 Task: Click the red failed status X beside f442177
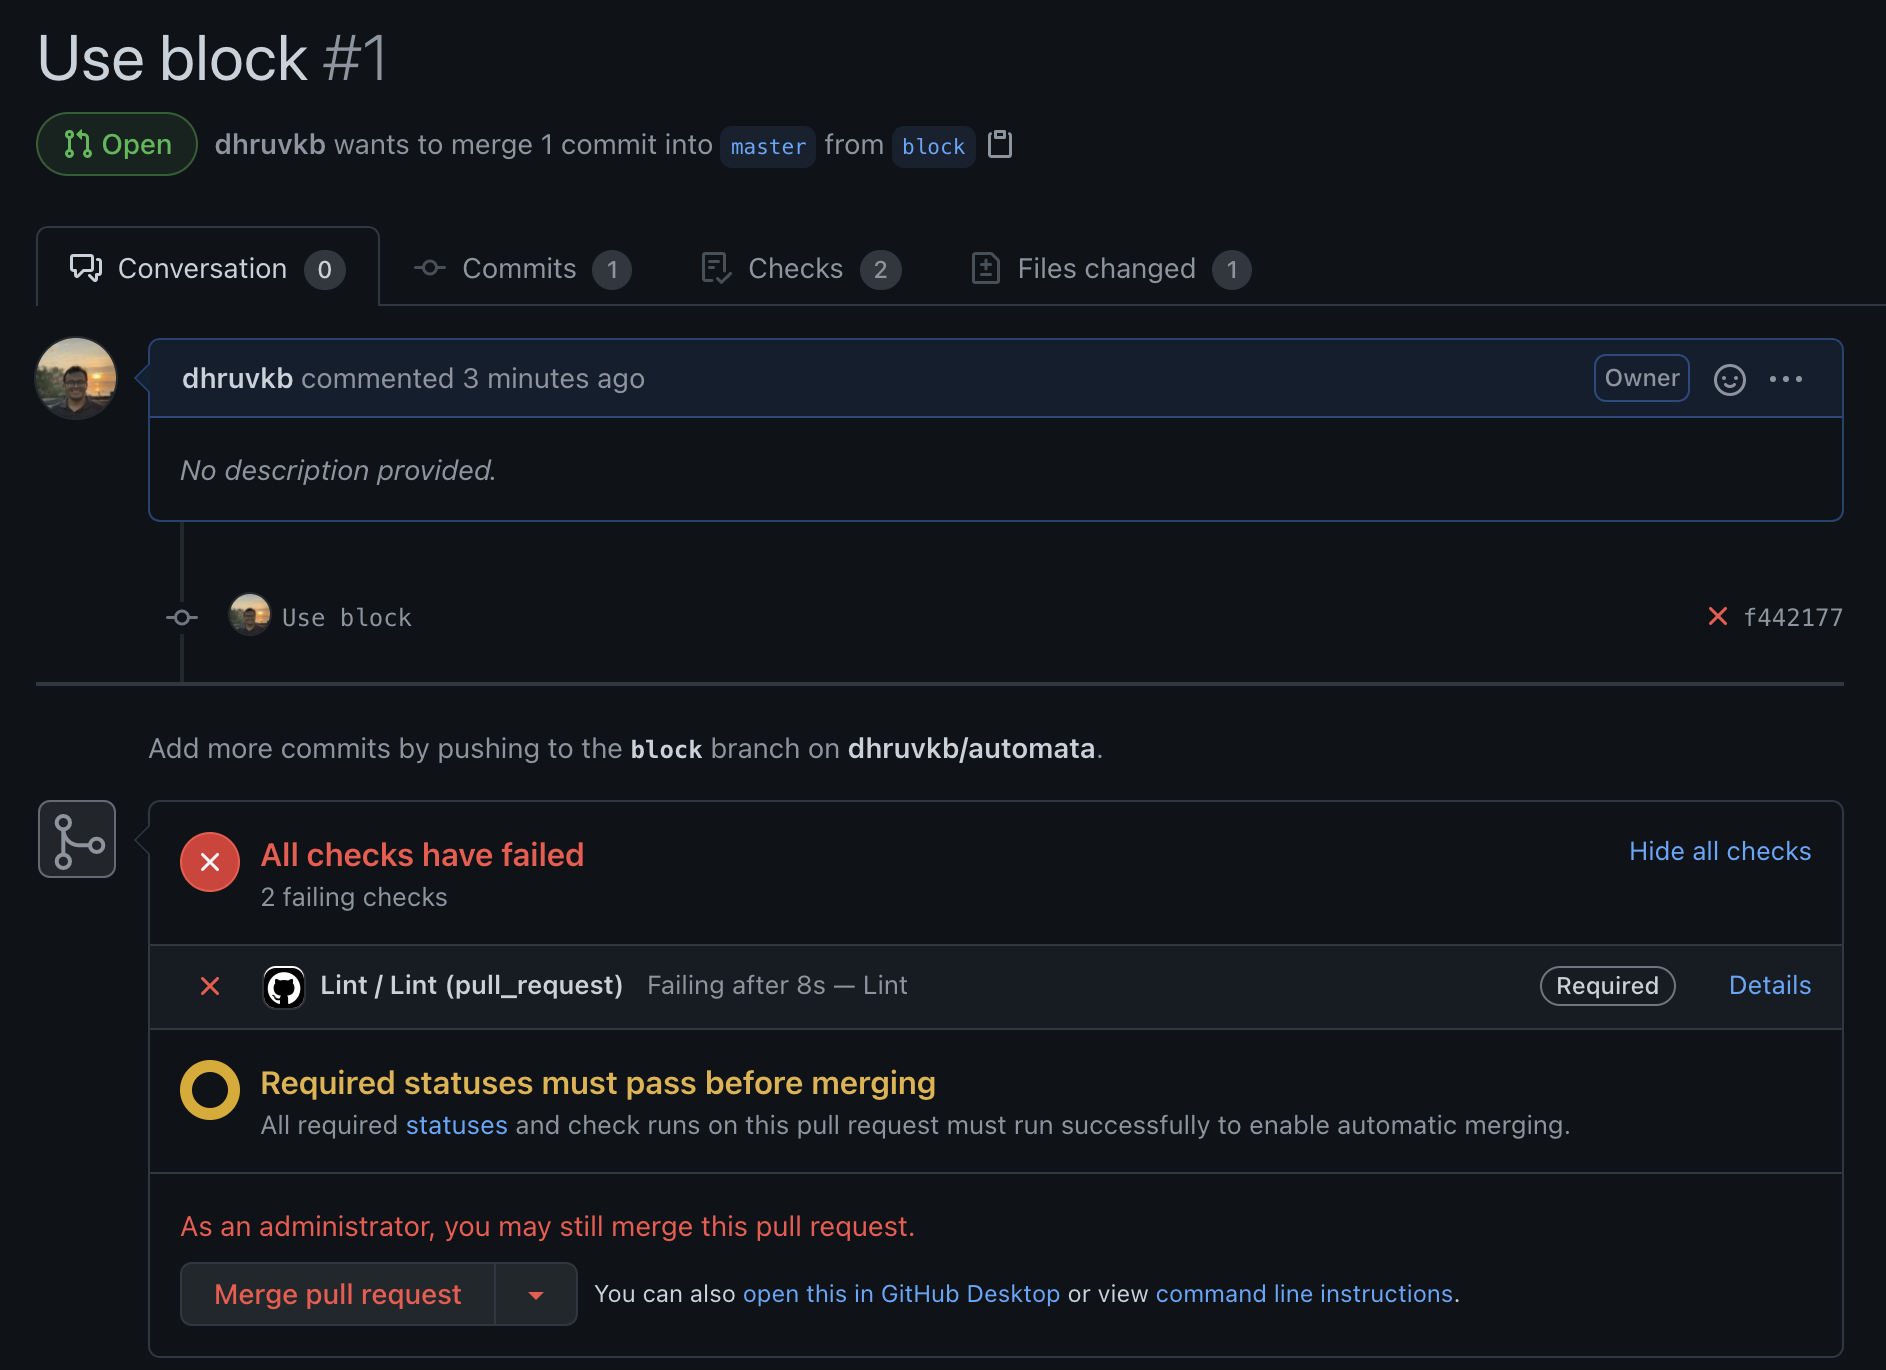tap(1717, 617)
